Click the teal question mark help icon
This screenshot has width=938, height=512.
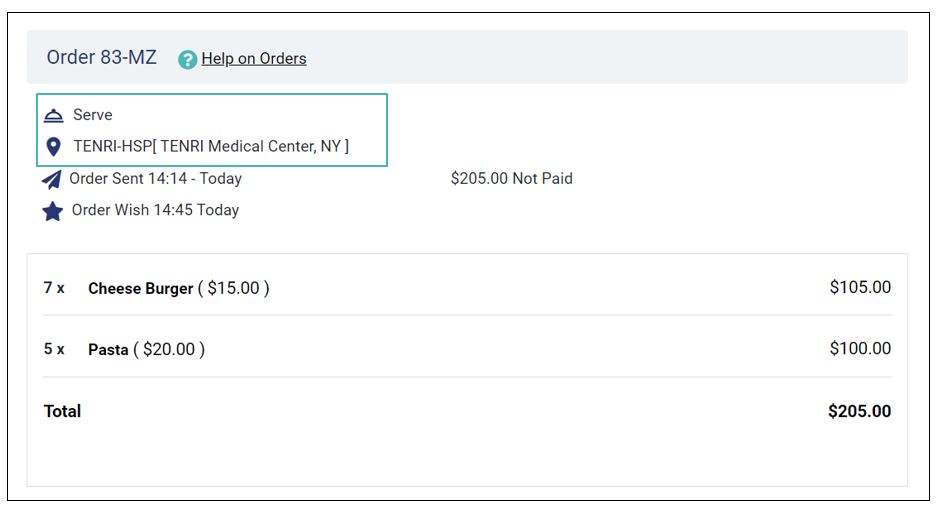(x=187, y=59)
